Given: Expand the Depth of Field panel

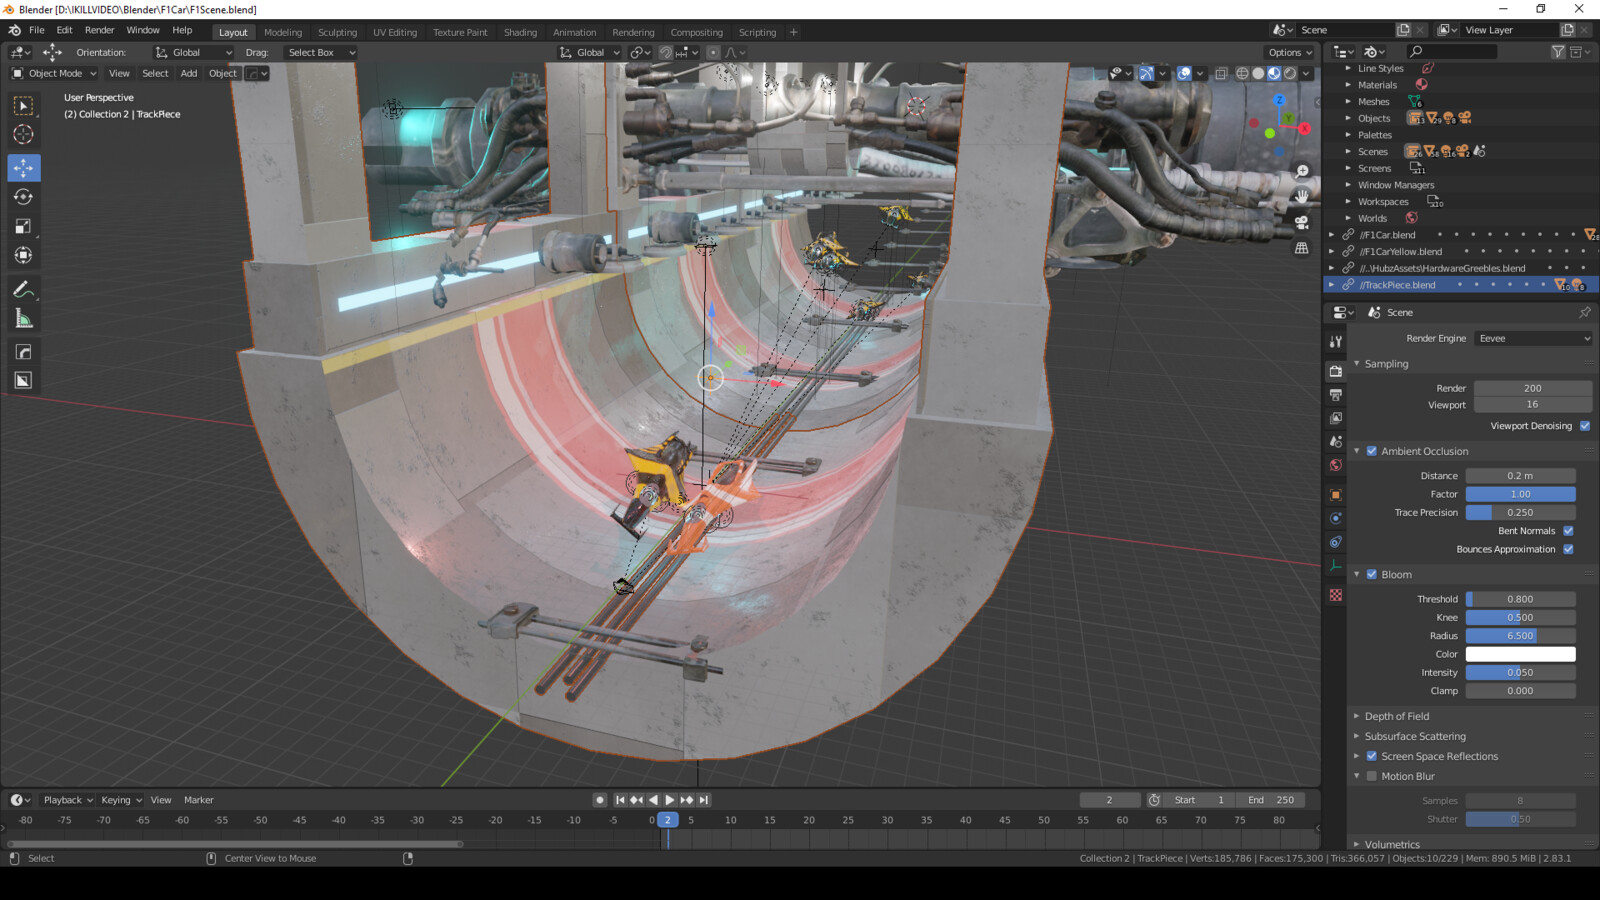Looking at the screenshot, I should [1397, 716].
